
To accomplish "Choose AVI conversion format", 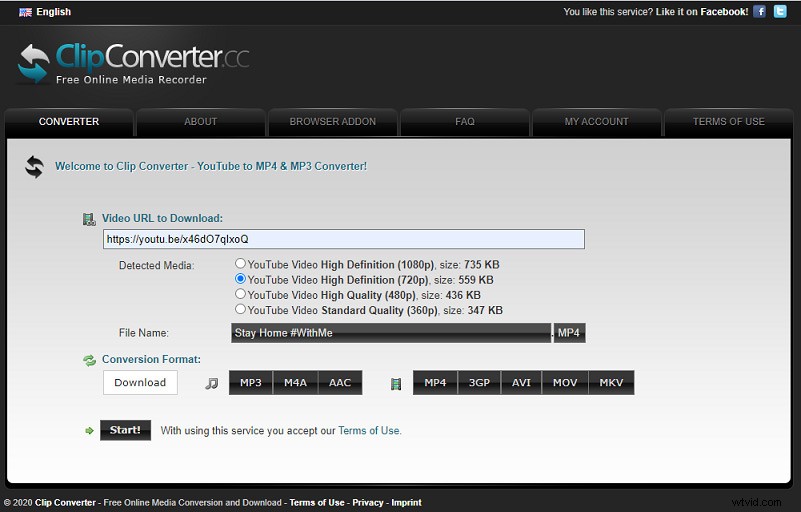I will [x=522, y=383].
